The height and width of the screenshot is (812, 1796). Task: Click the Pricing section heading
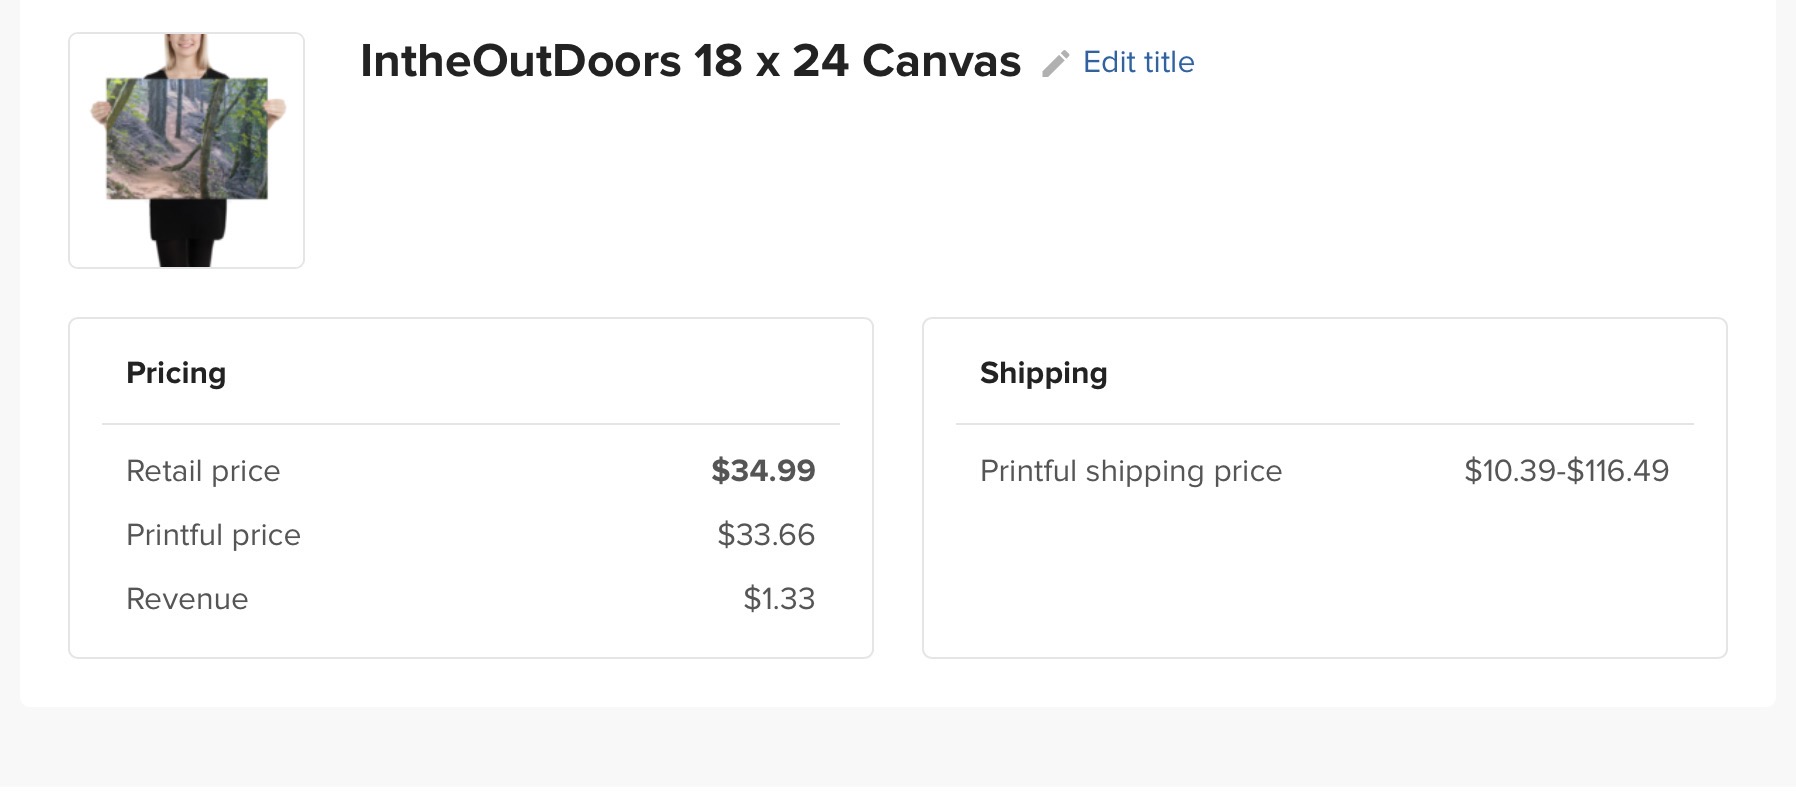point(176,373)
